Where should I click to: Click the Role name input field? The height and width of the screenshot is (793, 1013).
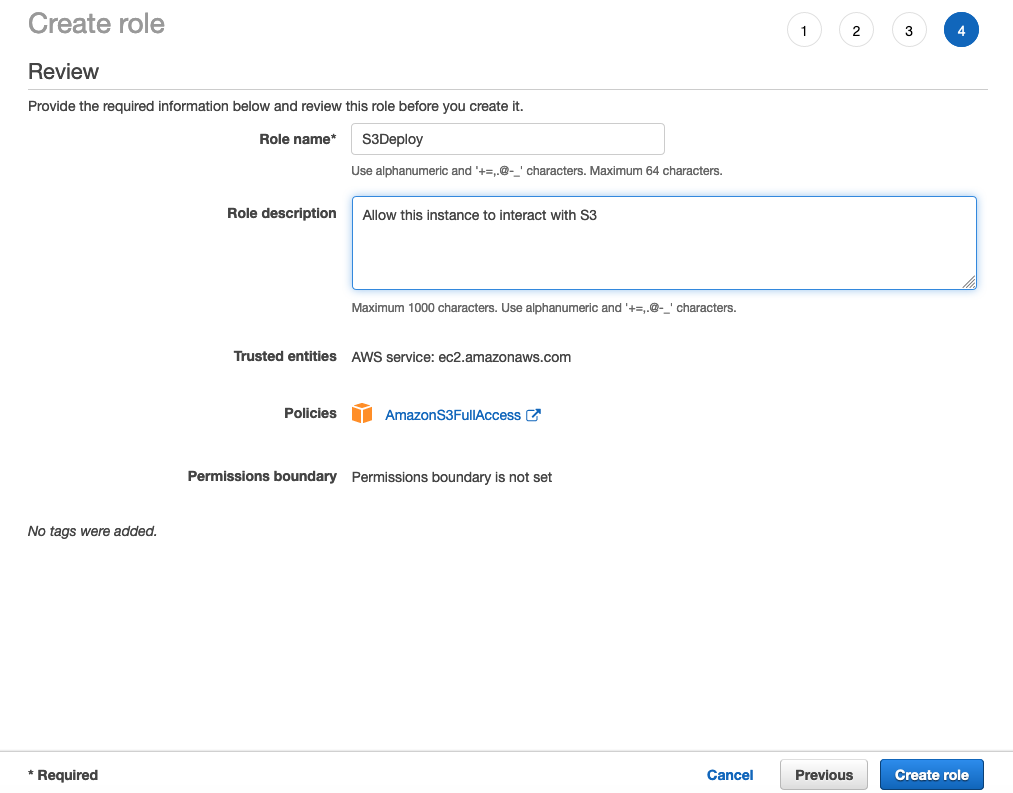click(508, 139)
